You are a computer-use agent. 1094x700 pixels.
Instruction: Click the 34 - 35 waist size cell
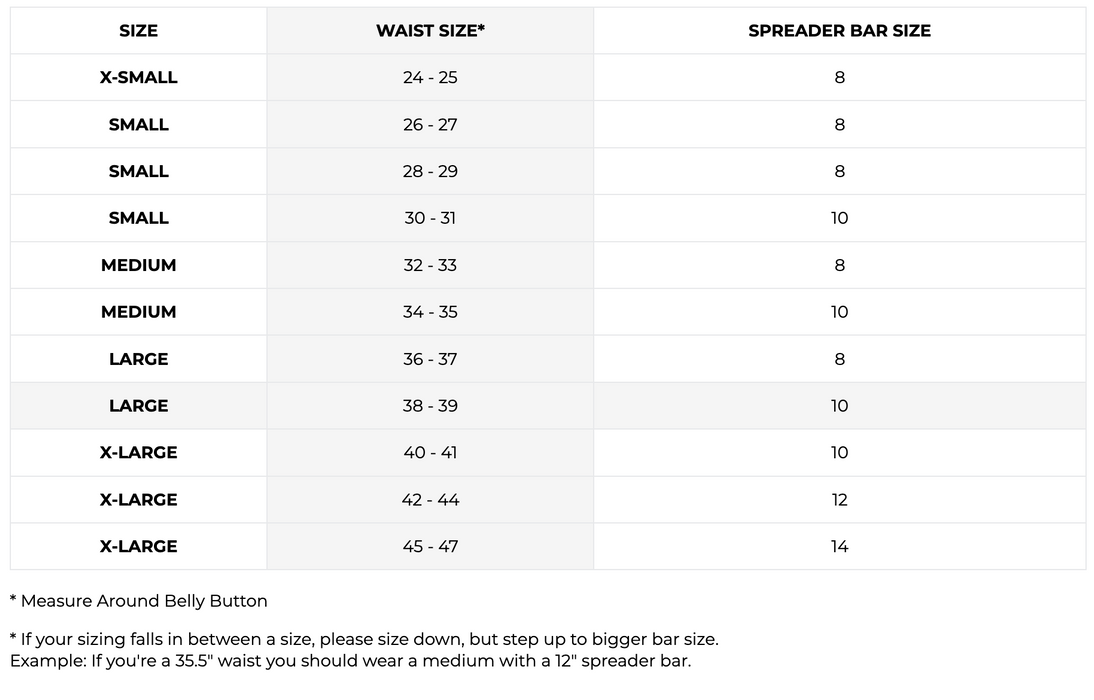tap(430, 312)
